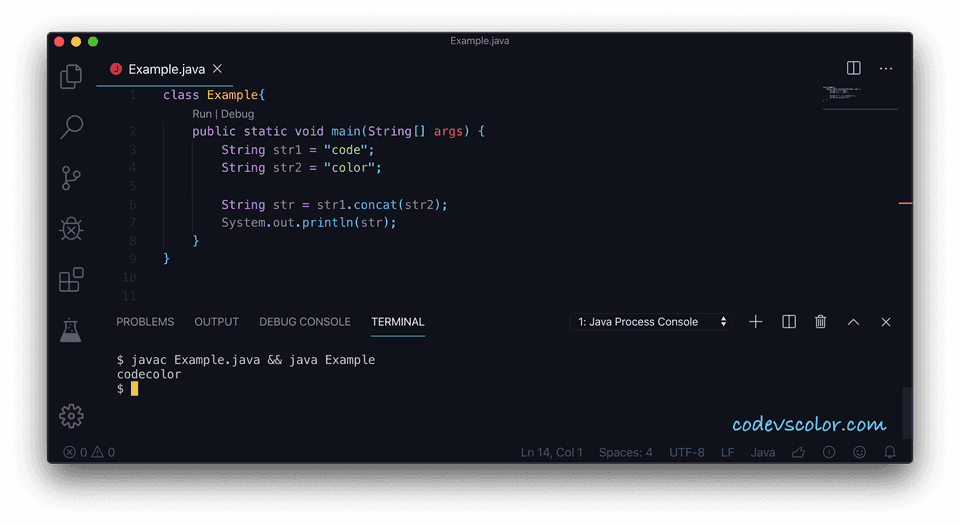Kill terminal with trash icon
Viewport: 960px width, 526px height.
[x=820, y=321]
